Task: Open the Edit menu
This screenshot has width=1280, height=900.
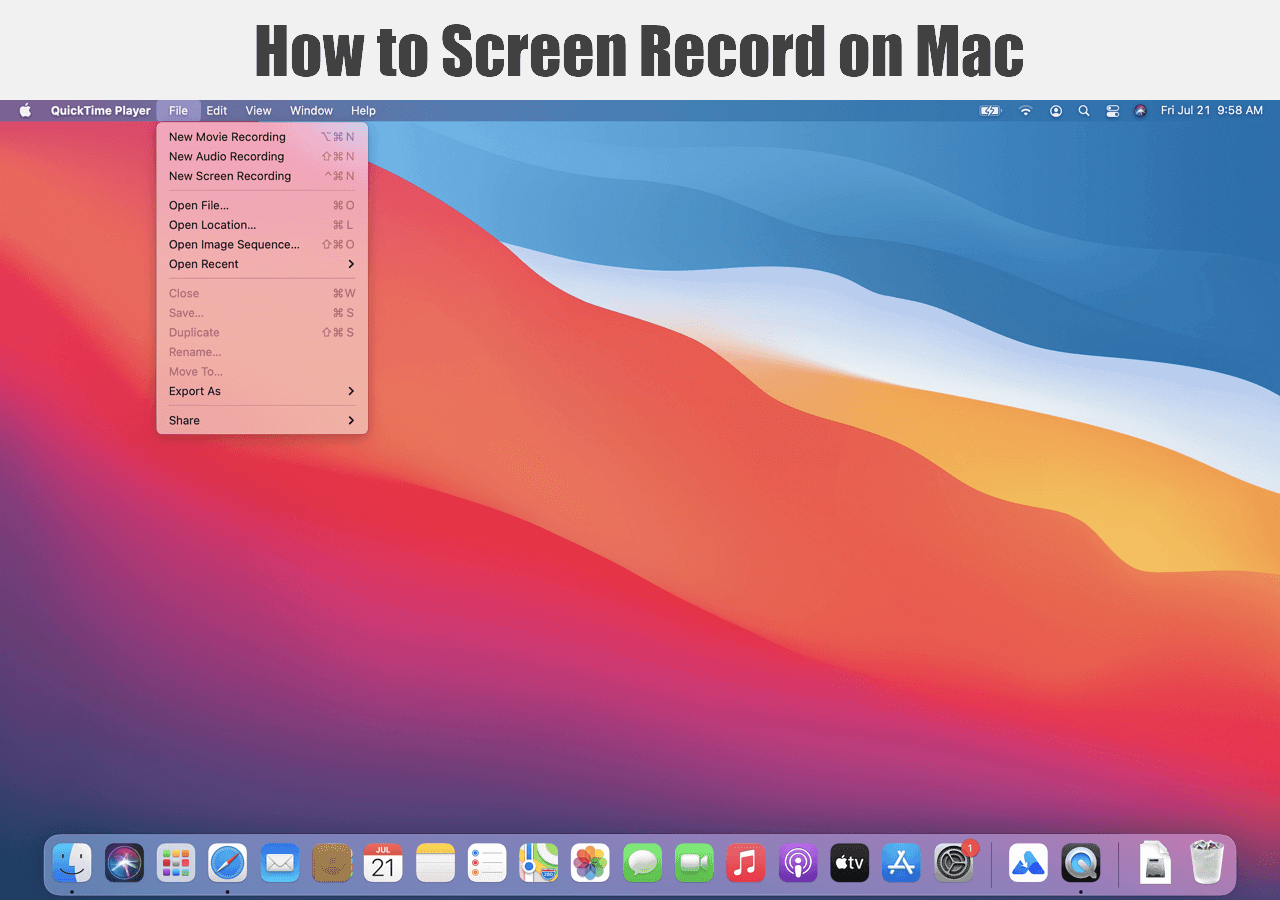Action: (x=216, y=110)
